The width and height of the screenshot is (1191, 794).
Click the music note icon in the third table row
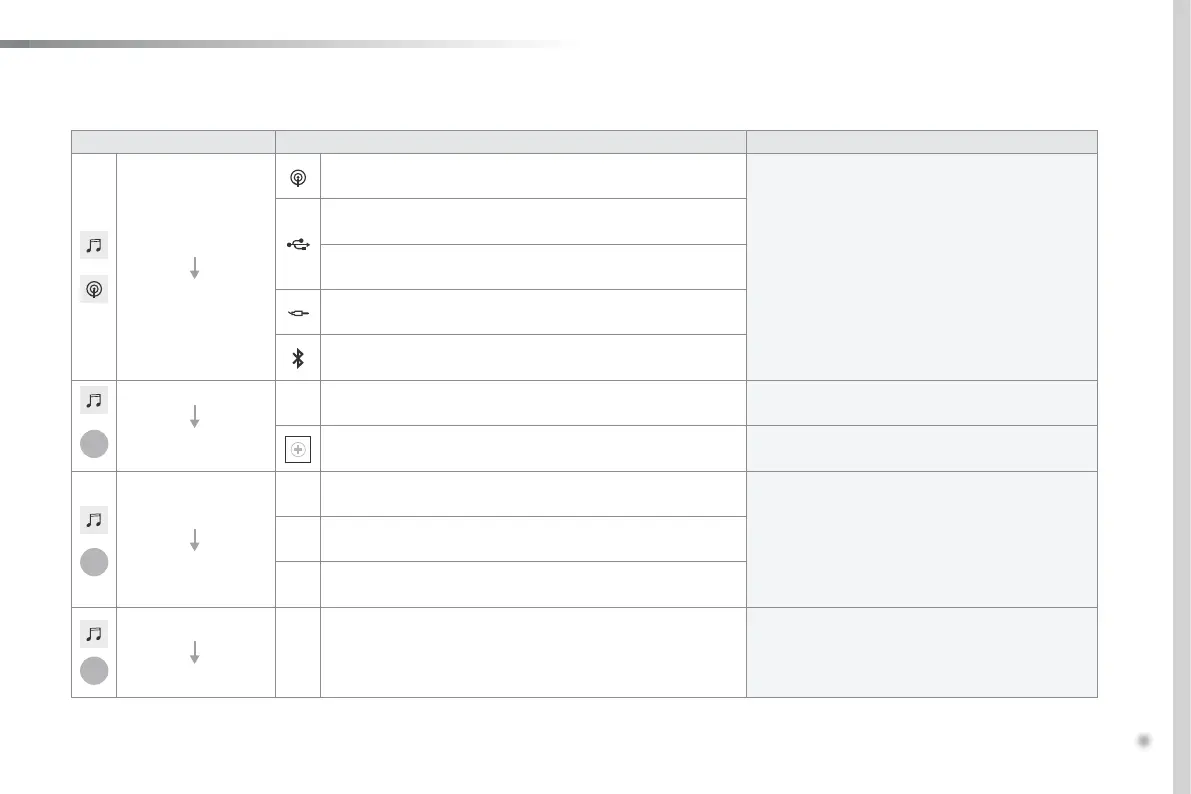click(x=94, y=520)
